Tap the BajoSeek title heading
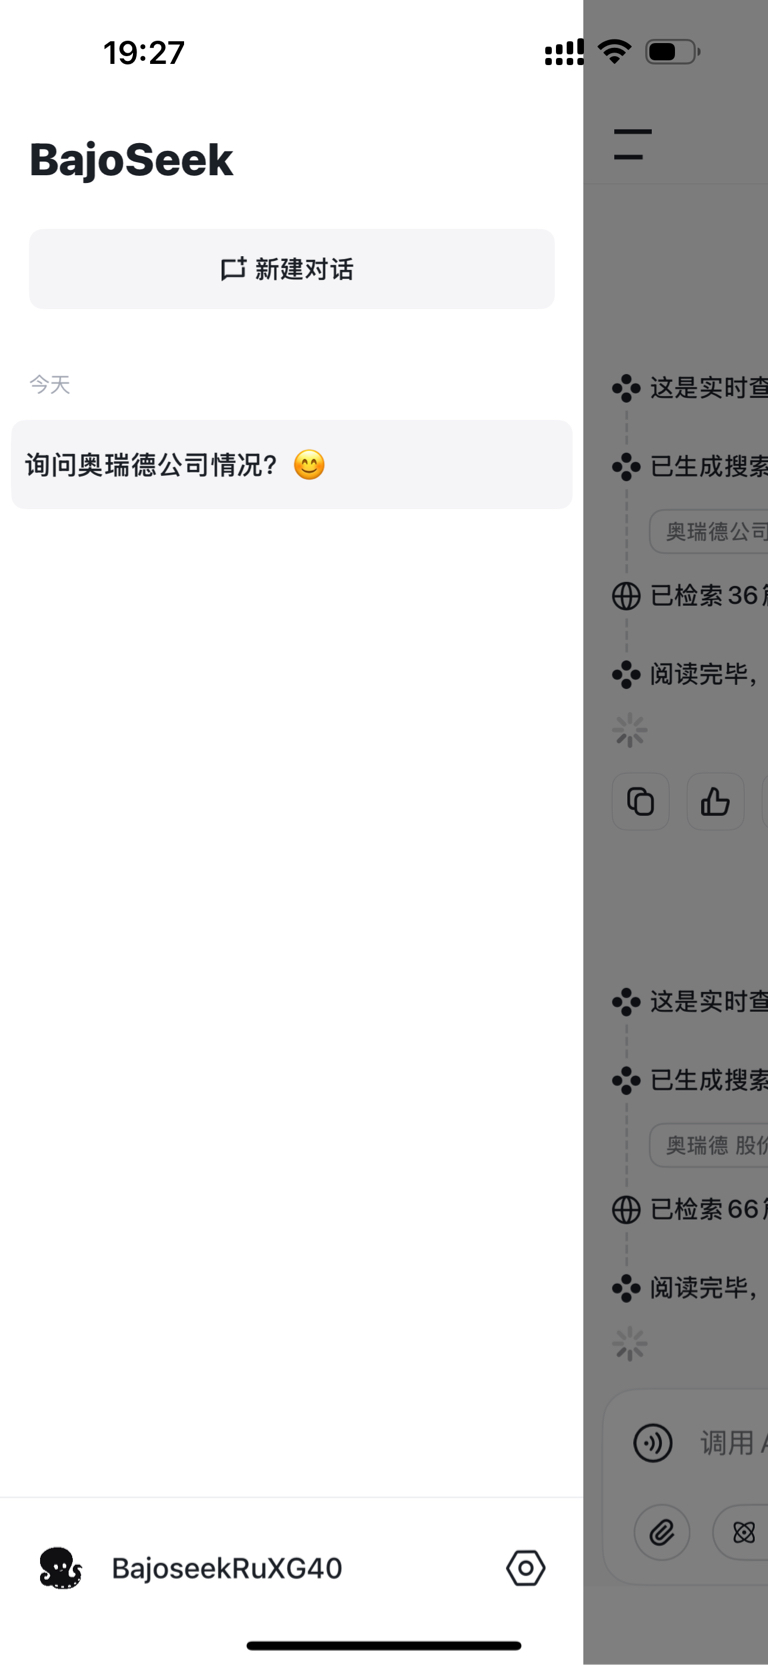Image resolution: width=768 pixels, height=1665 pixels. coord(131,160)
